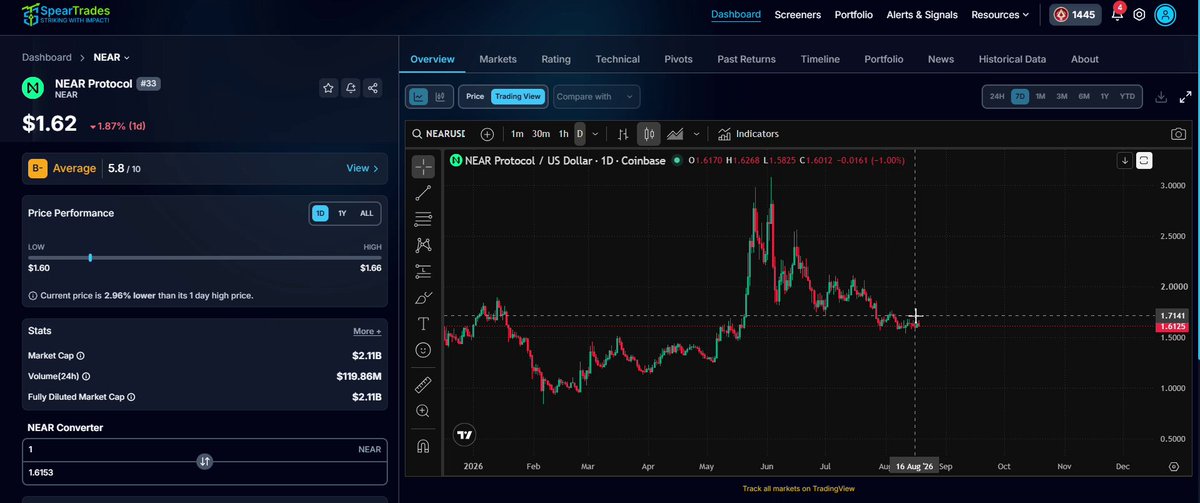Open the Markets tab
This screenshot has width=1200, height=503.
498,59
